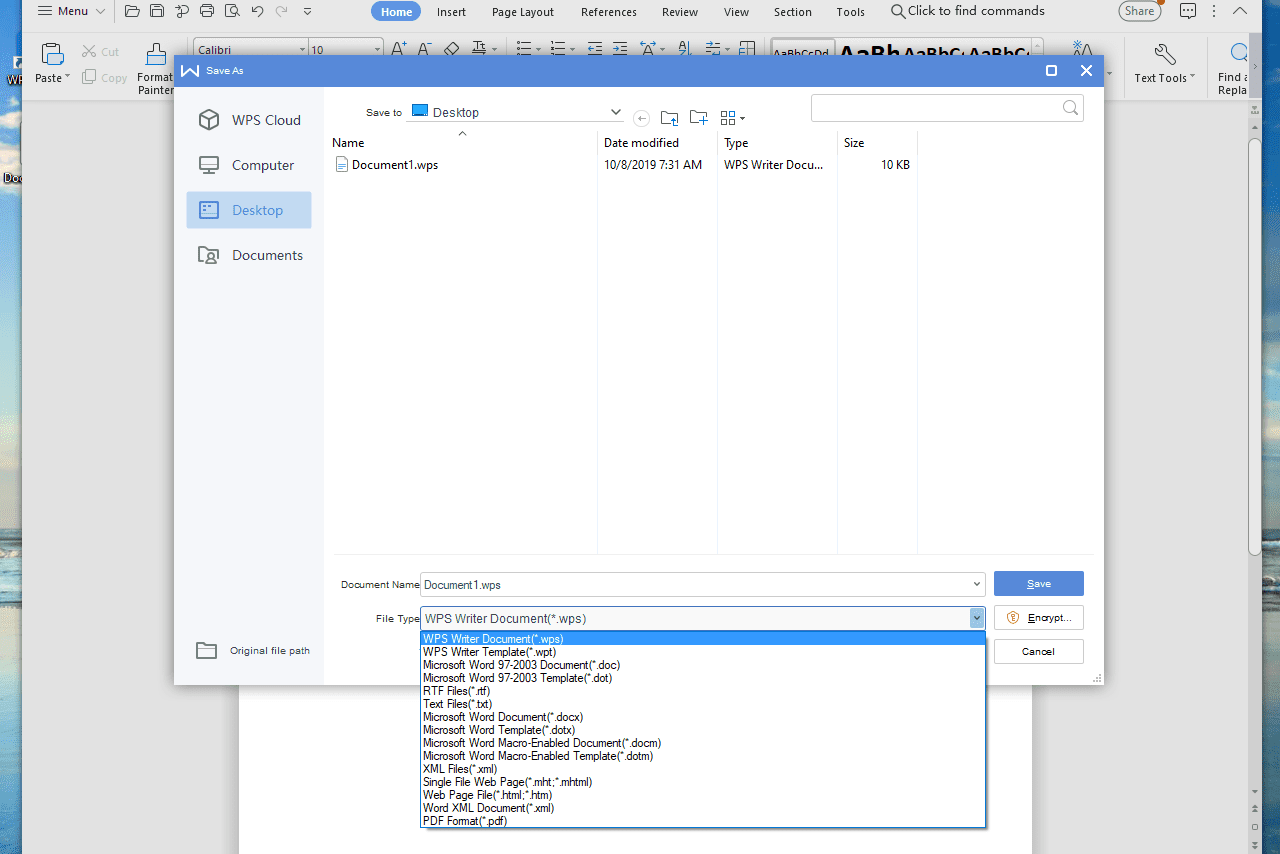Click the Increase Indent icon
The height and width of the screenshot is (854, 1280).
620,49
